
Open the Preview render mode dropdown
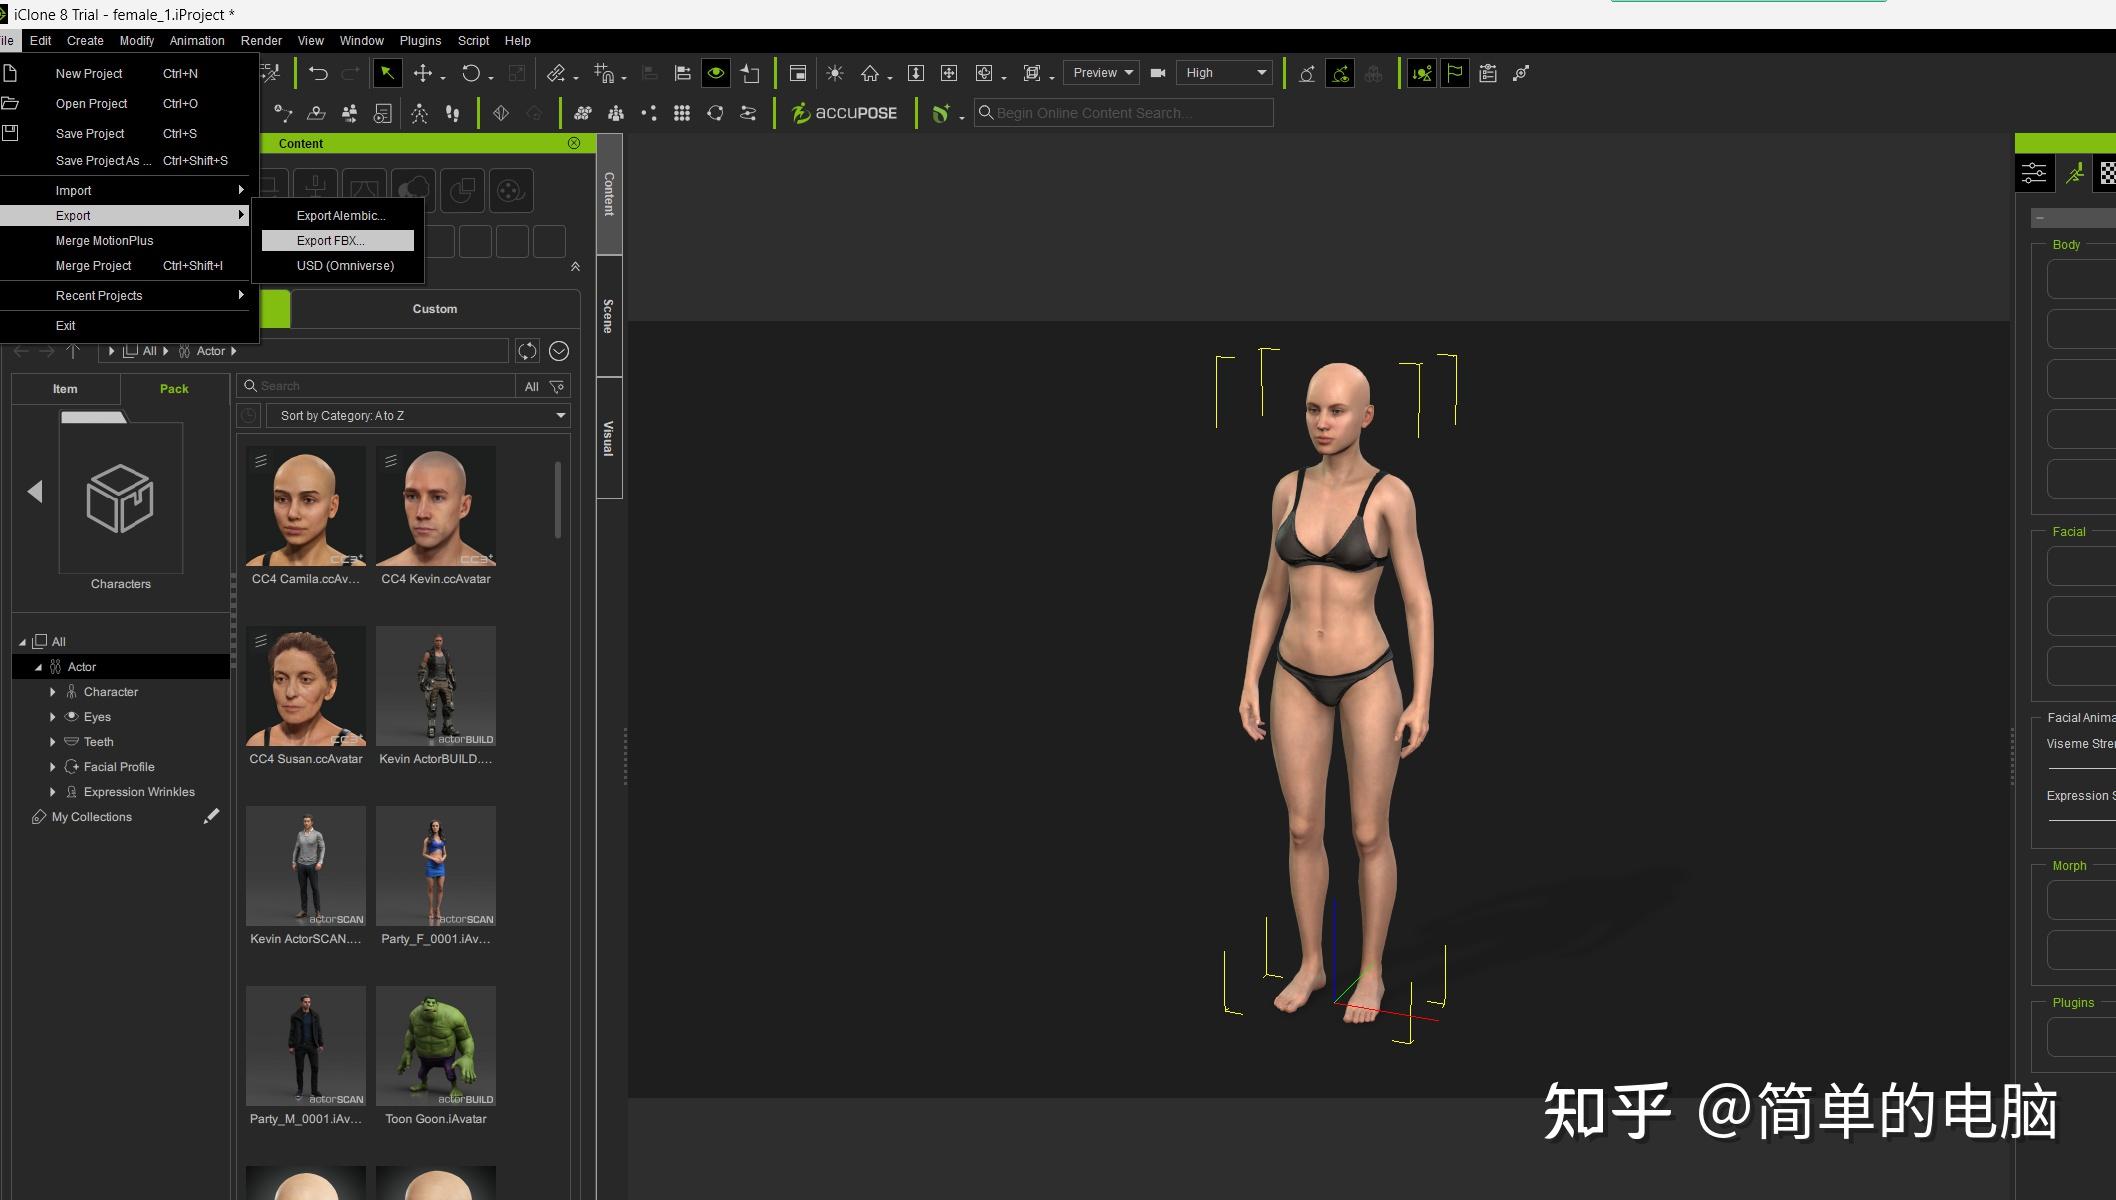point(1102,73)
